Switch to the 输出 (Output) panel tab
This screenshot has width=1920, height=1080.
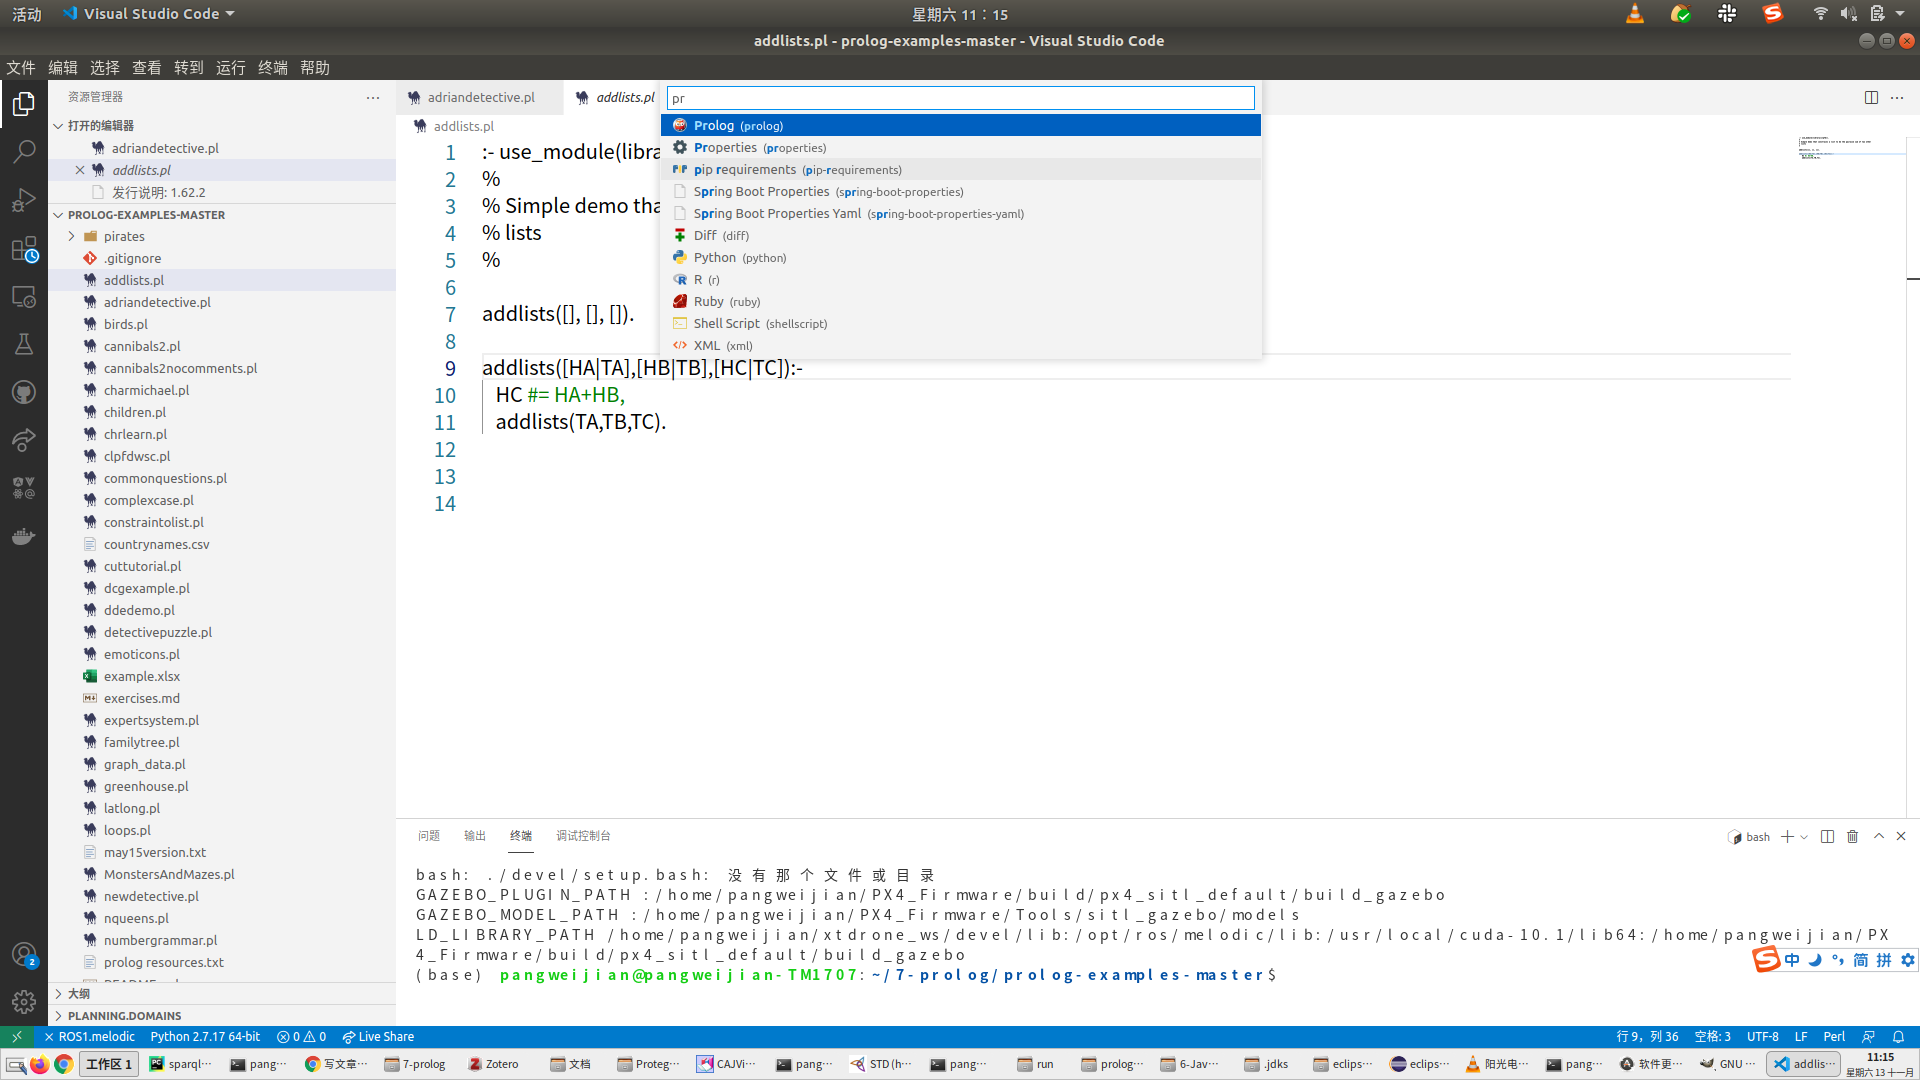[474, 835]
